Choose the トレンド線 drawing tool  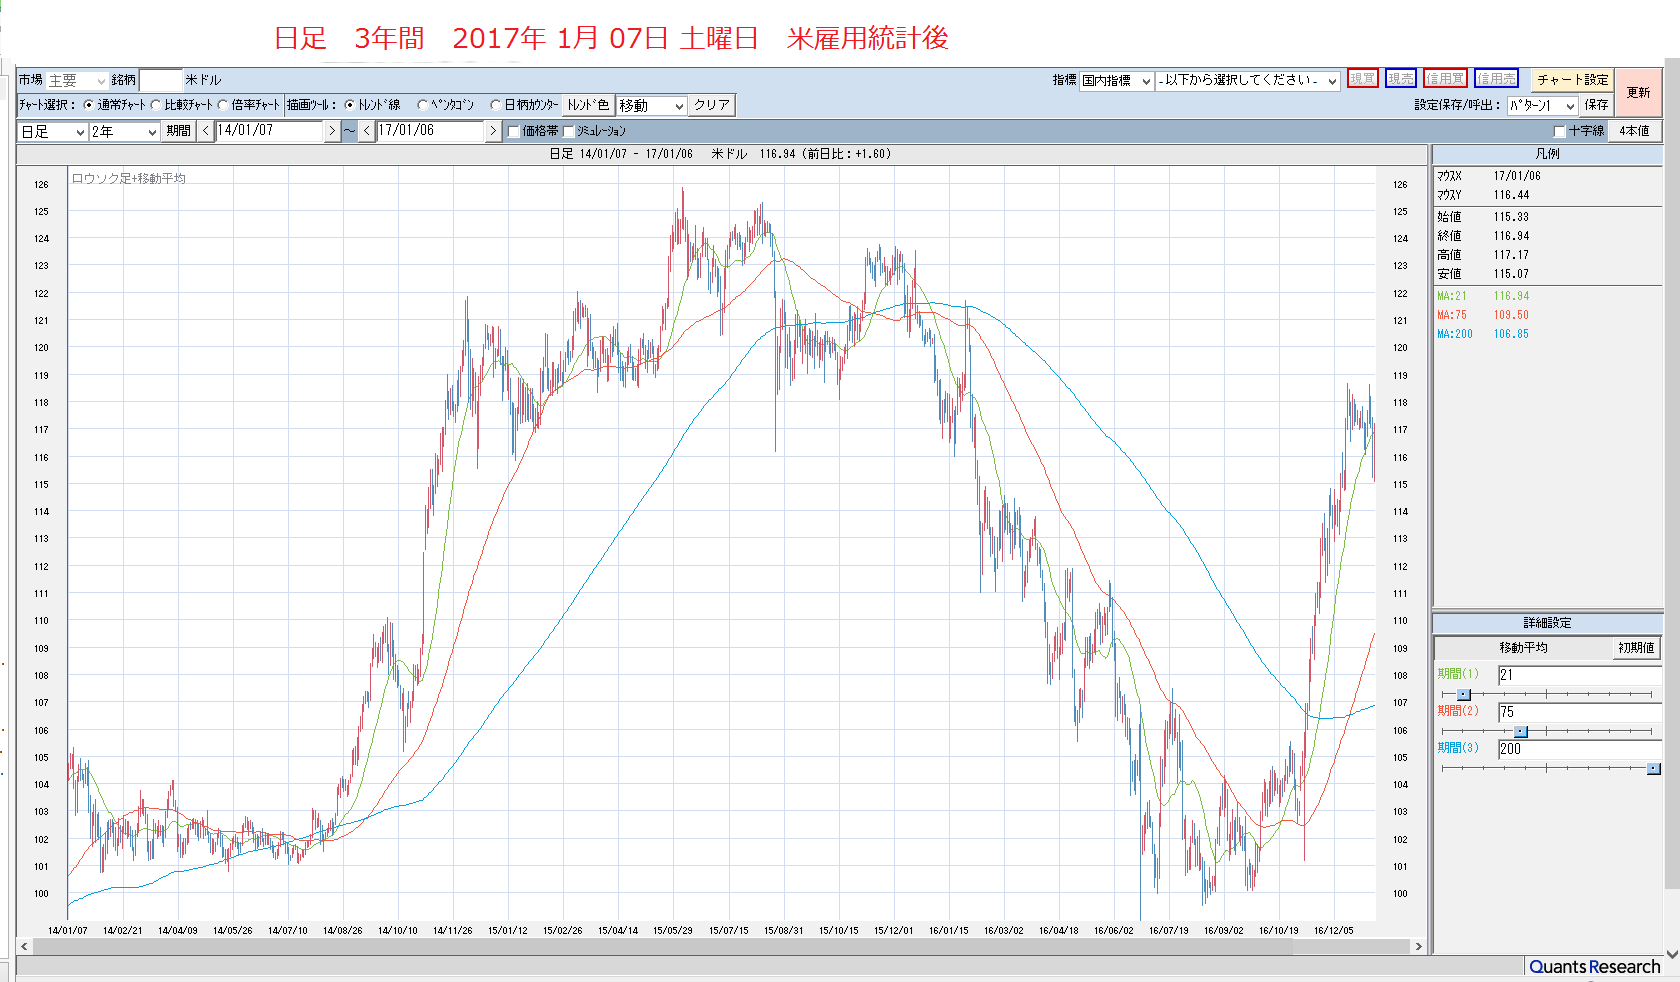(349, 105)
